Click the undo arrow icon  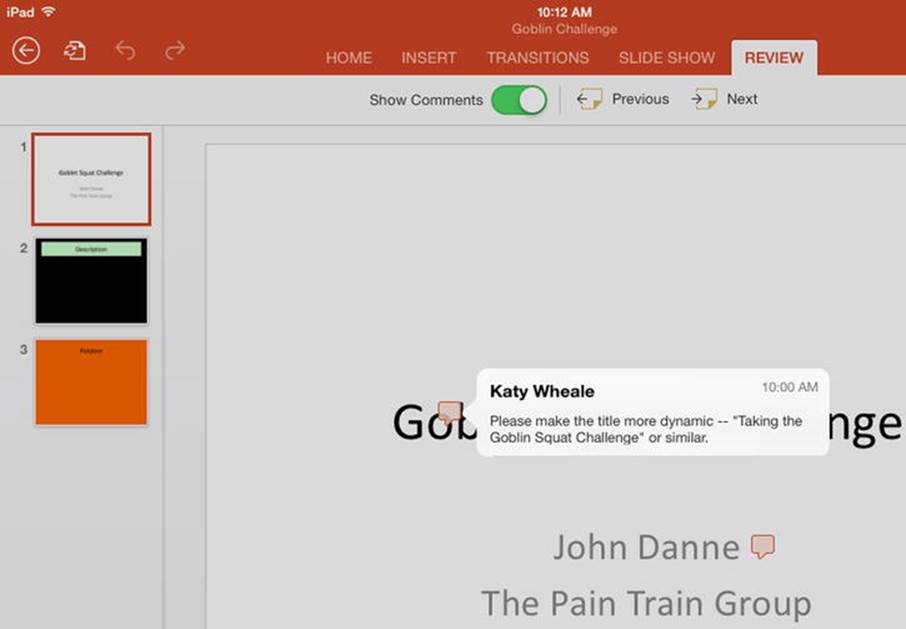click(125, 51)
